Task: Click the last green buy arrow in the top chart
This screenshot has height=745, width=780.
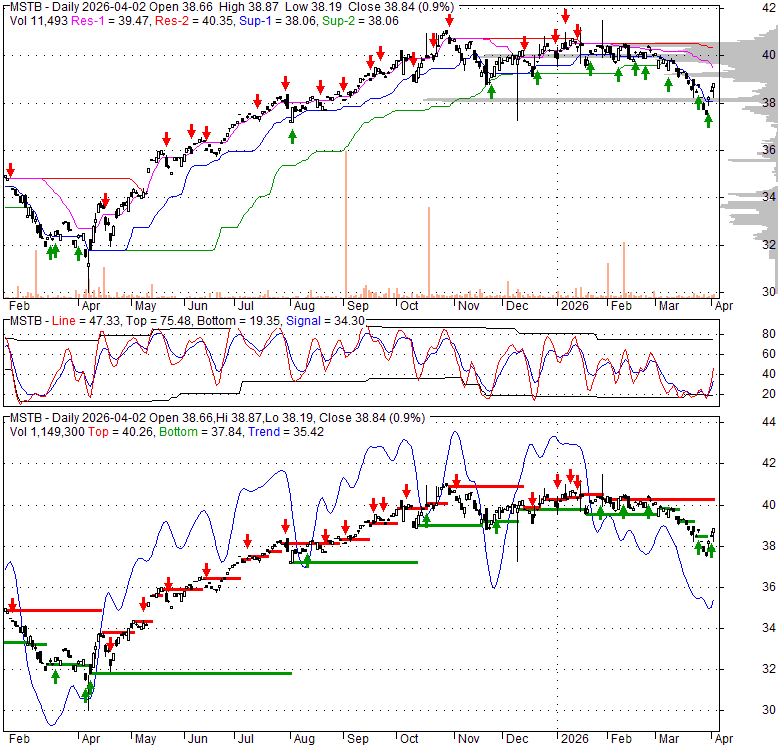Action: point(708,120)
